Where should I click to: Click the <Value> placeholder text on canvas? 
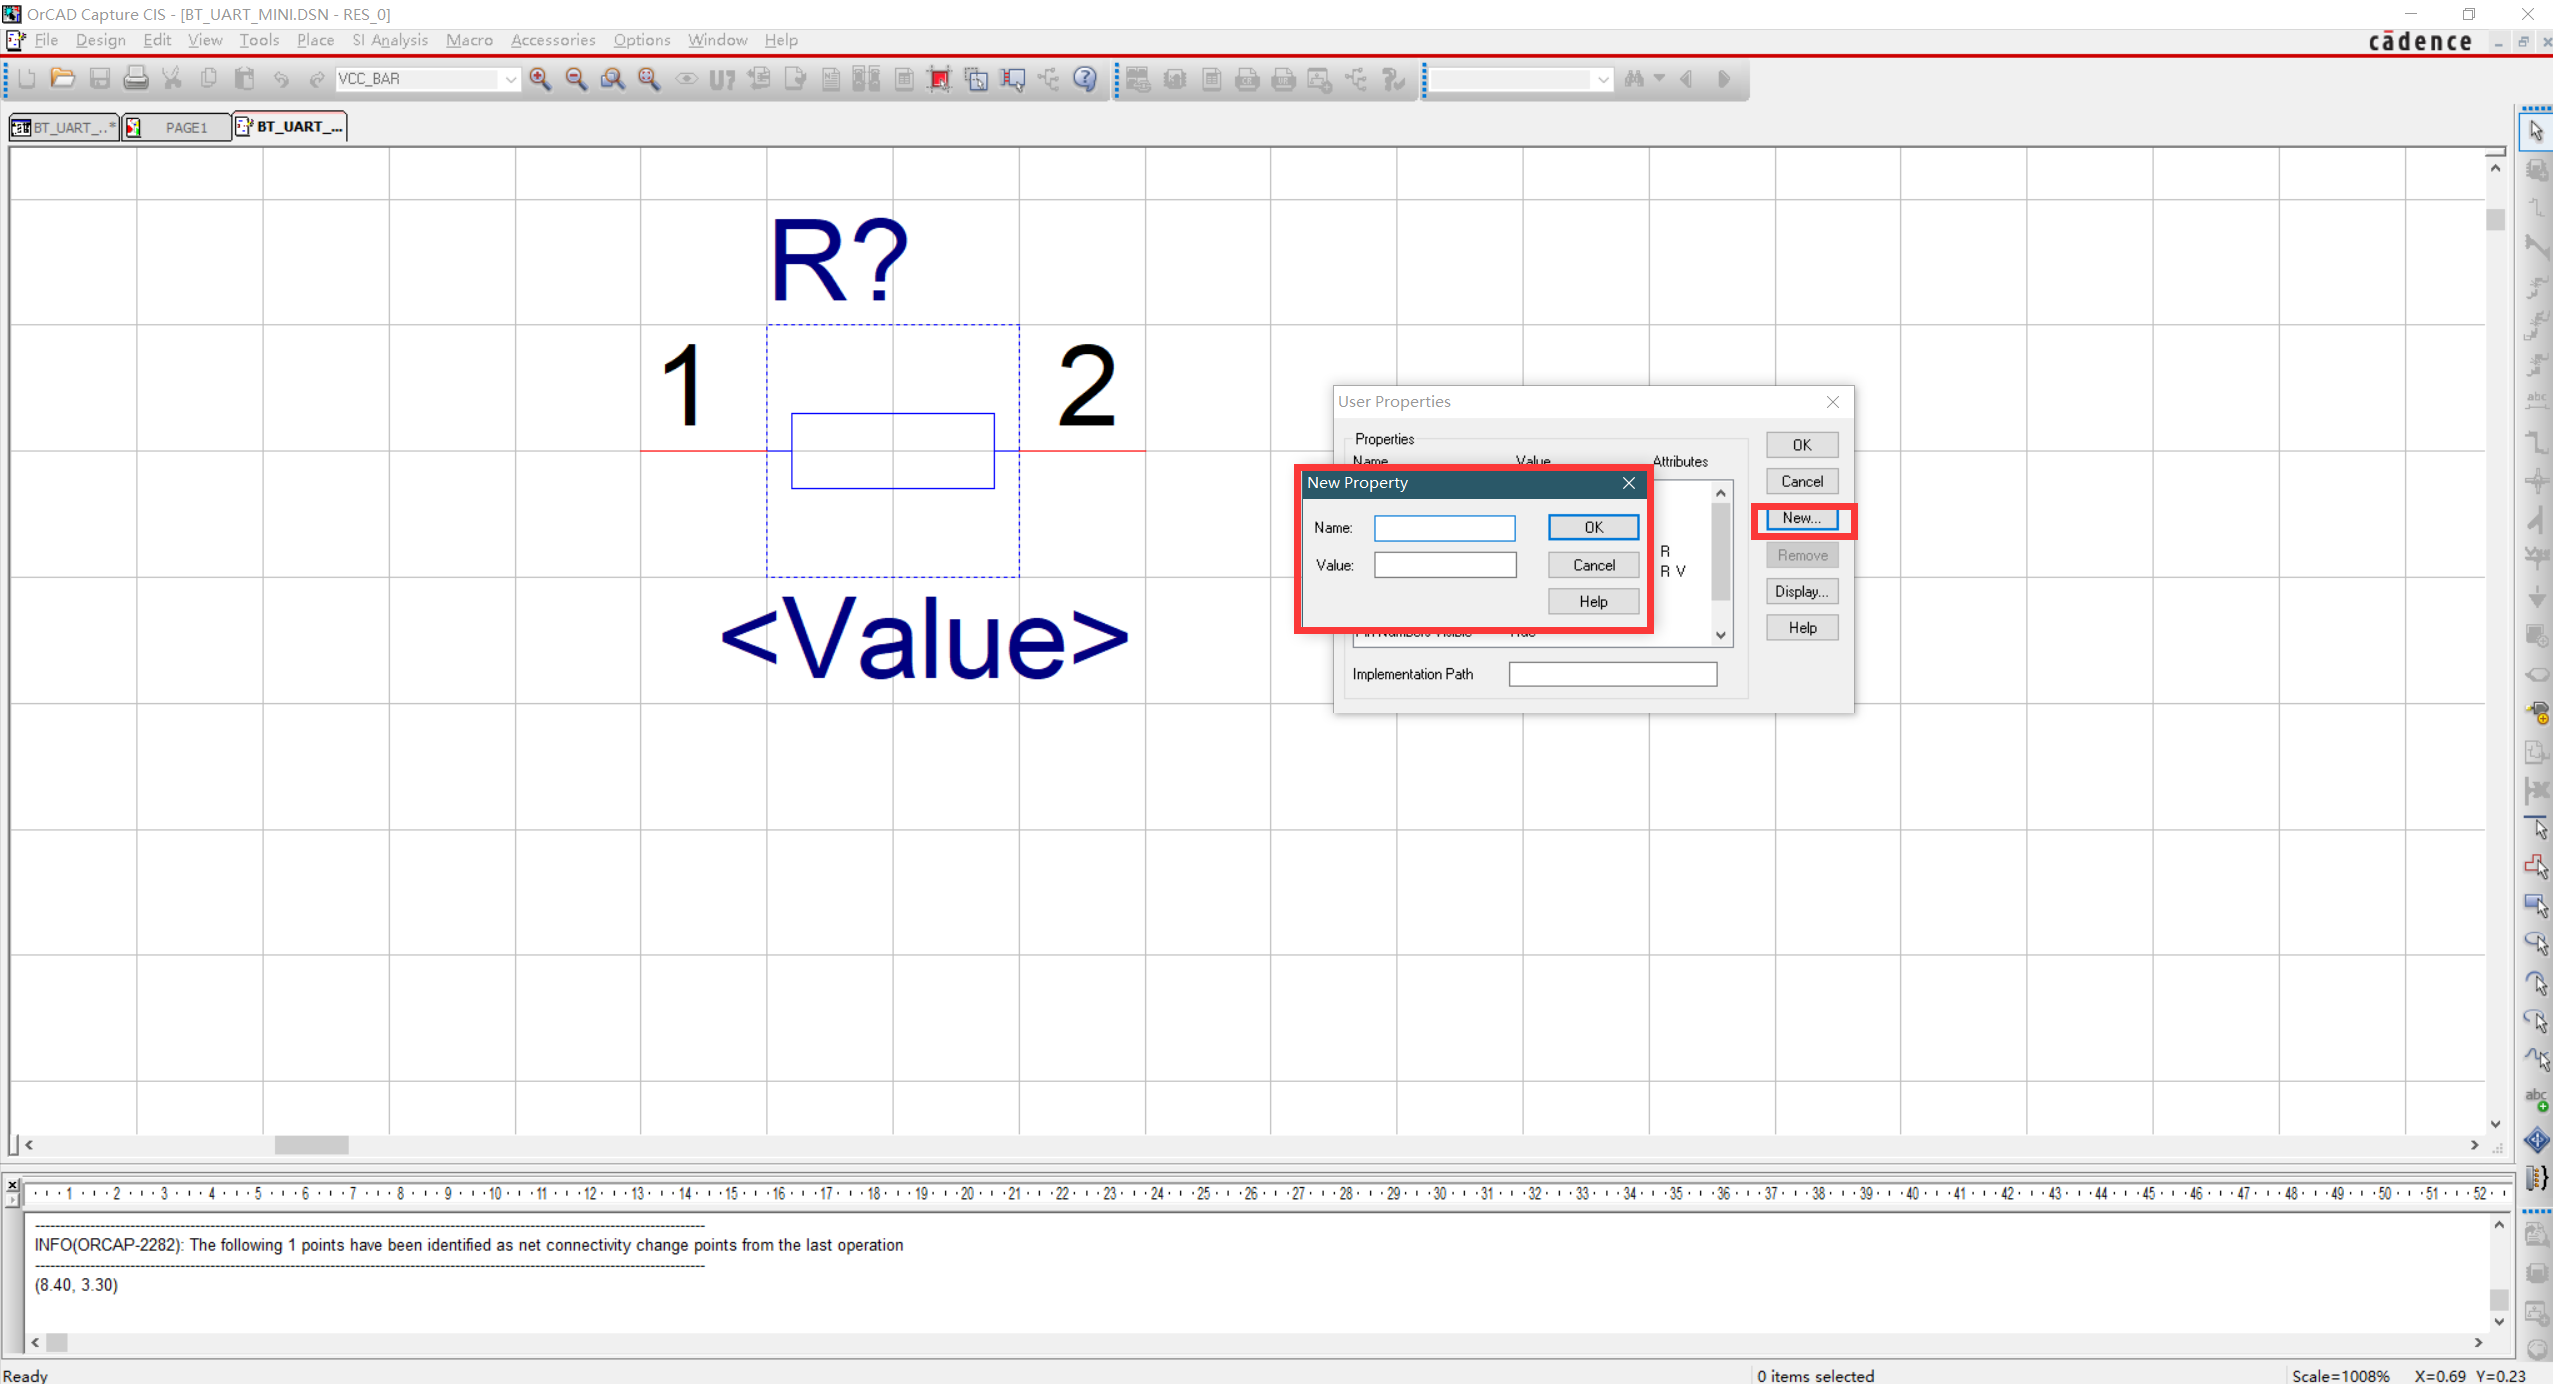pyautogui.click(x=924, y=638)
